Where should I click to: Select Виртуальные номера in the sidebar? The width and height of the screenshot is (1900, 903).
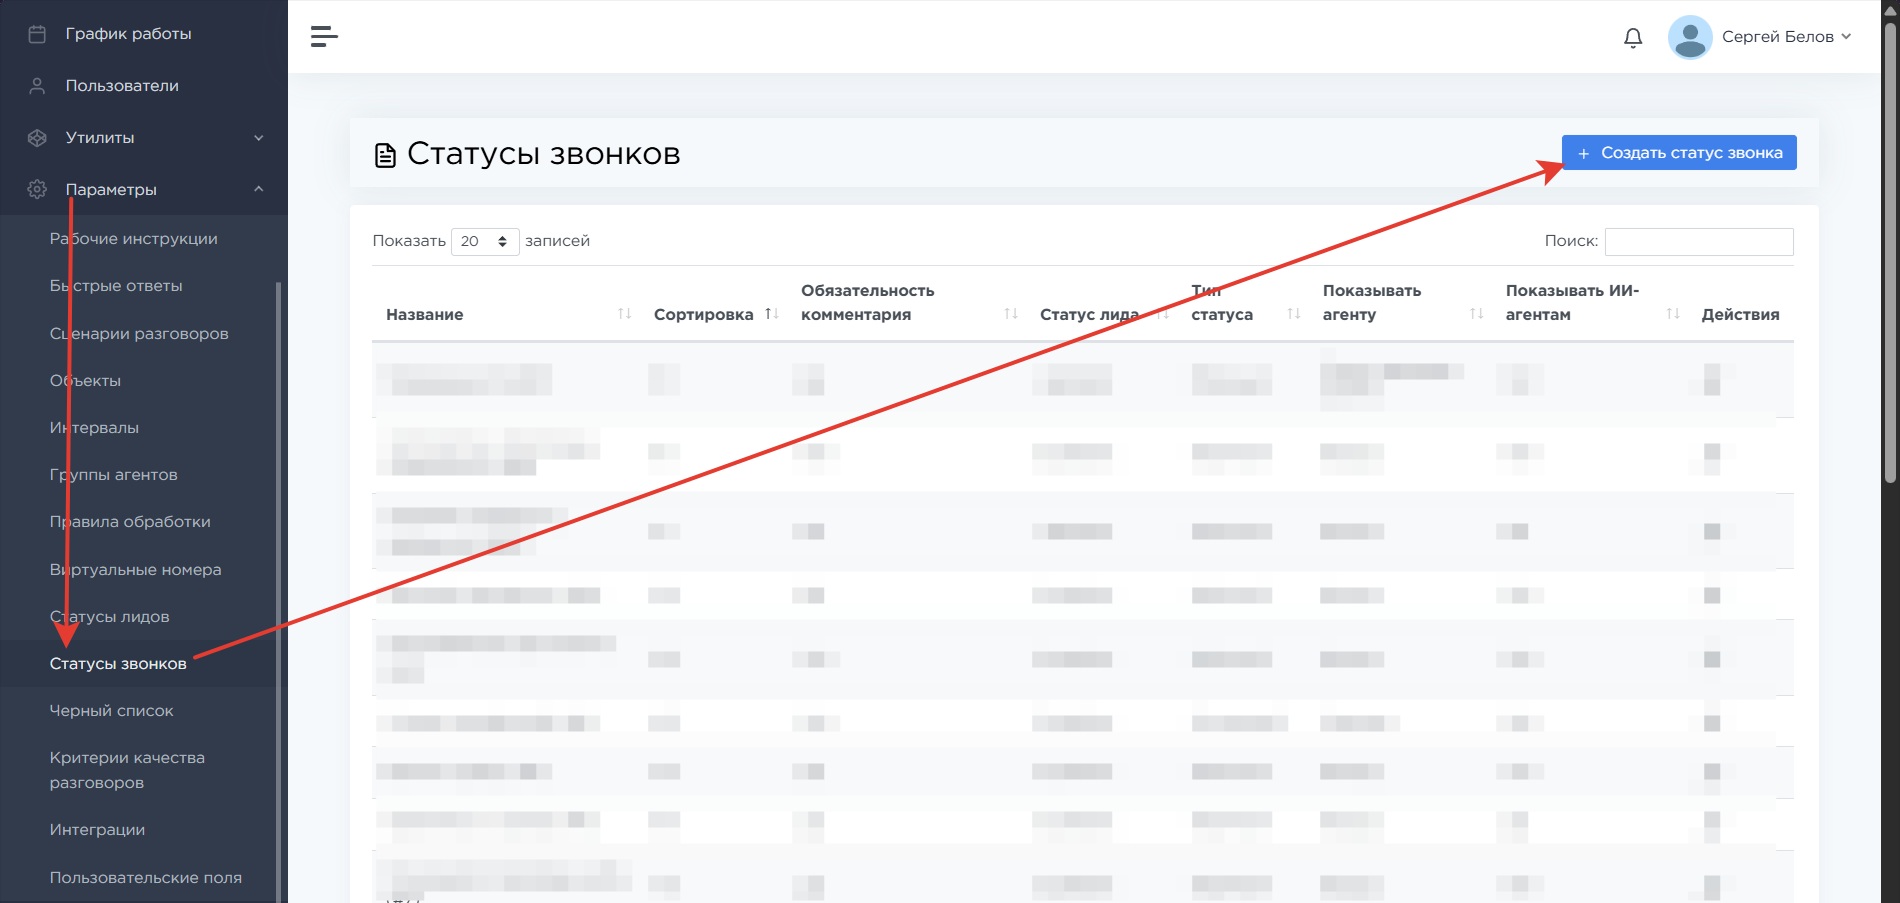point(136,570)
